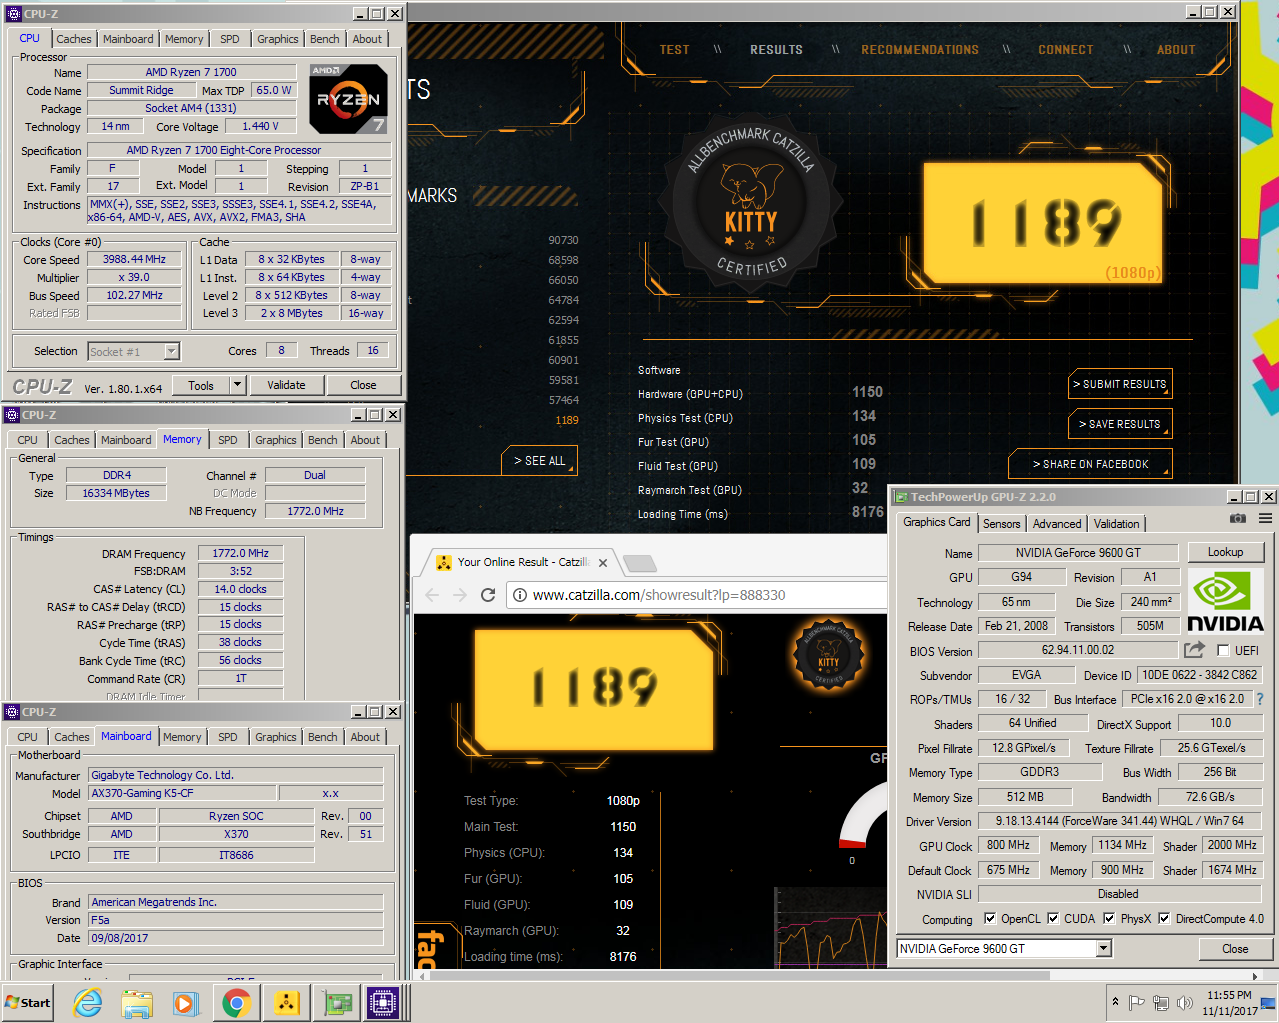Click the GPU name field NVIDIA GeForce 9600 GT
1279x1023 pixels.
coord(1078,553)
